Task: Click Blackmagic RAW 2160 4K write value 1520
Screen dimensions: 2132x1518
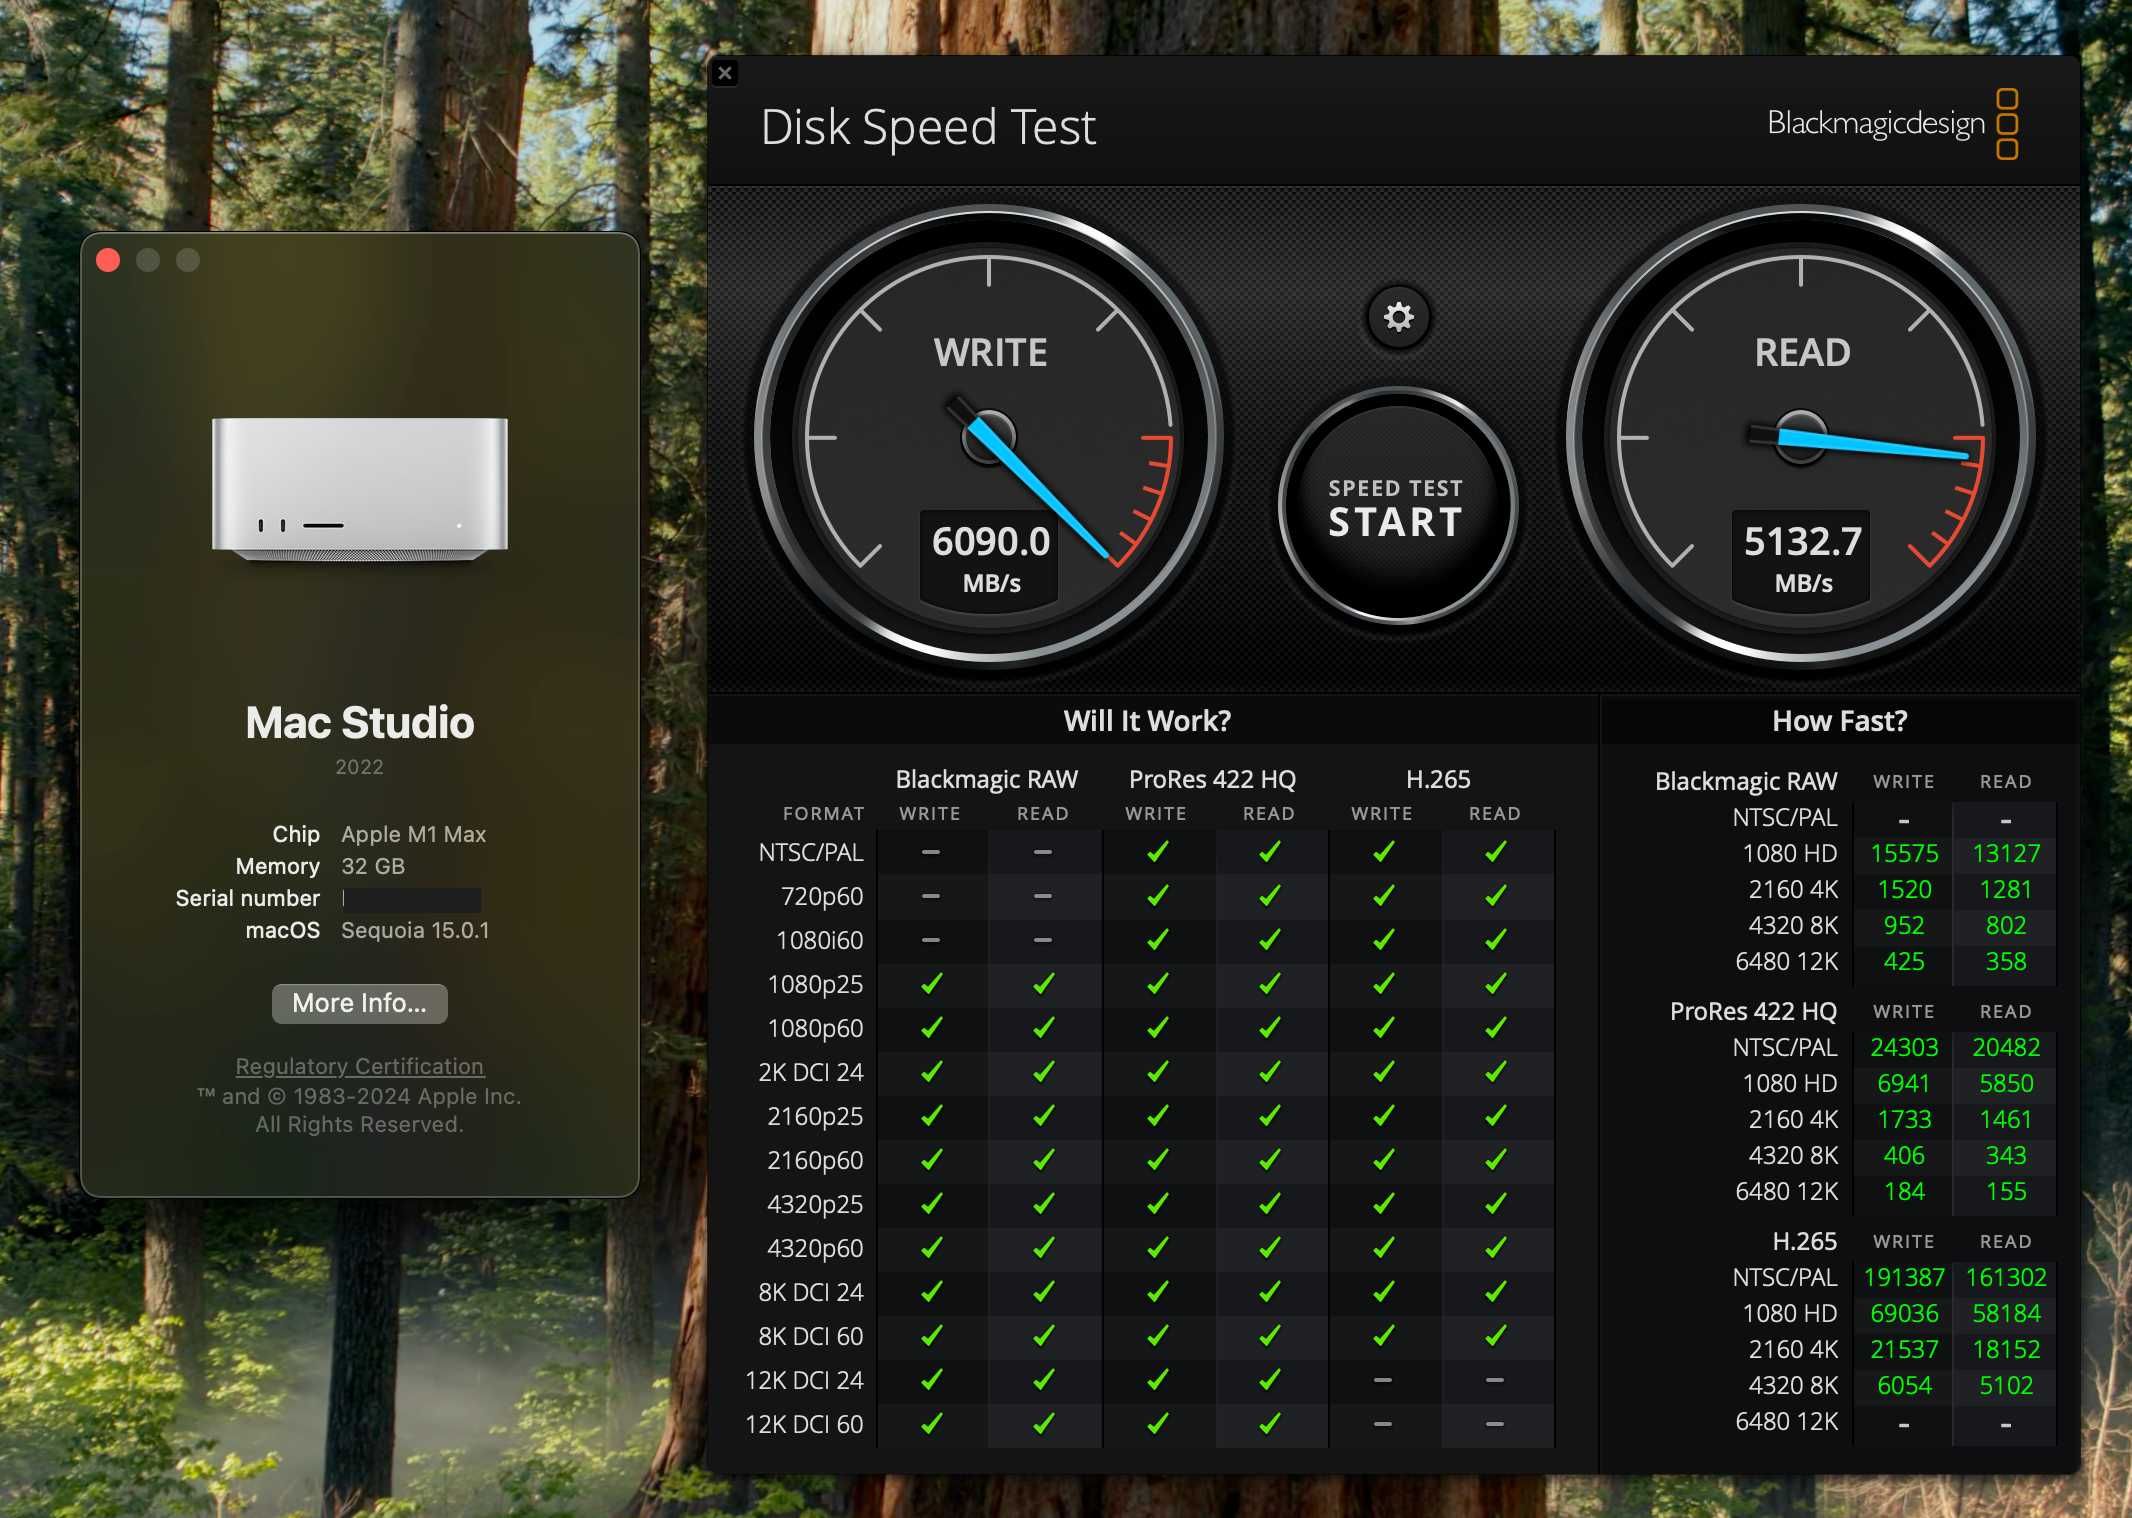Action: coord(1904,889)
